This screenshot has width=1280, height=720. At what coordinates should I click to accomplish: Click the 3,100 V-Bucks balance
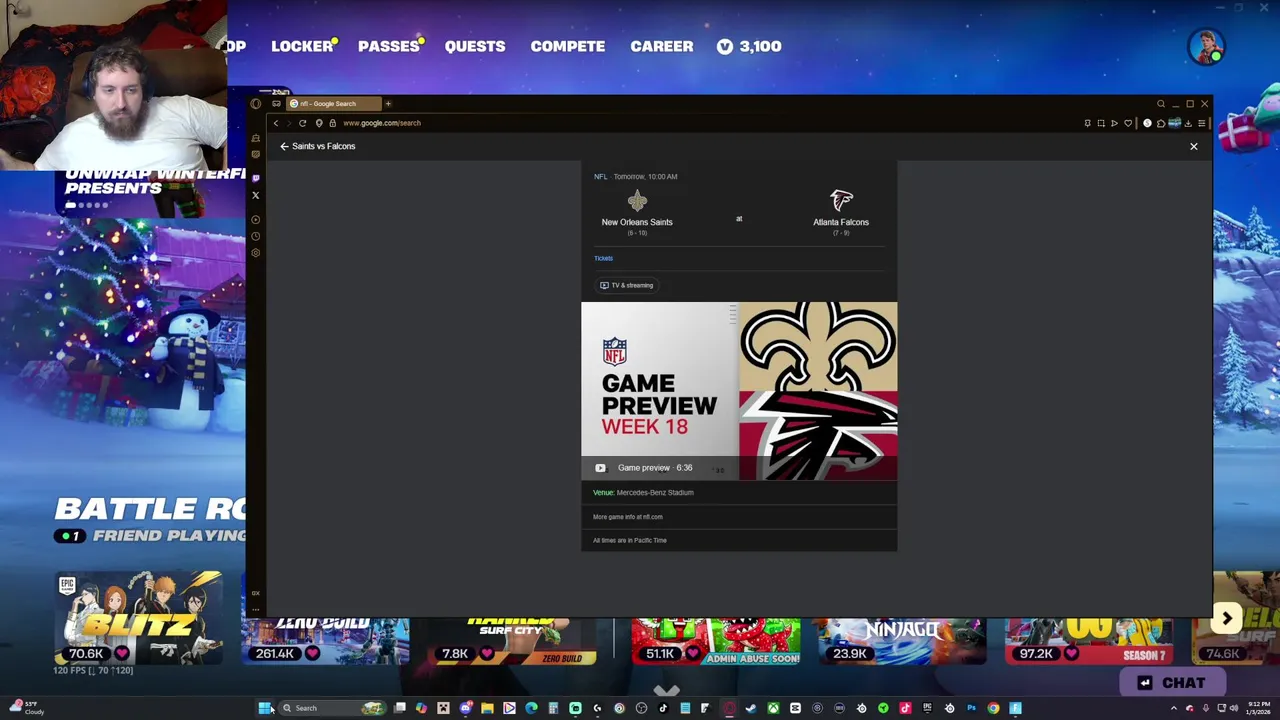[x=749, y=46]
